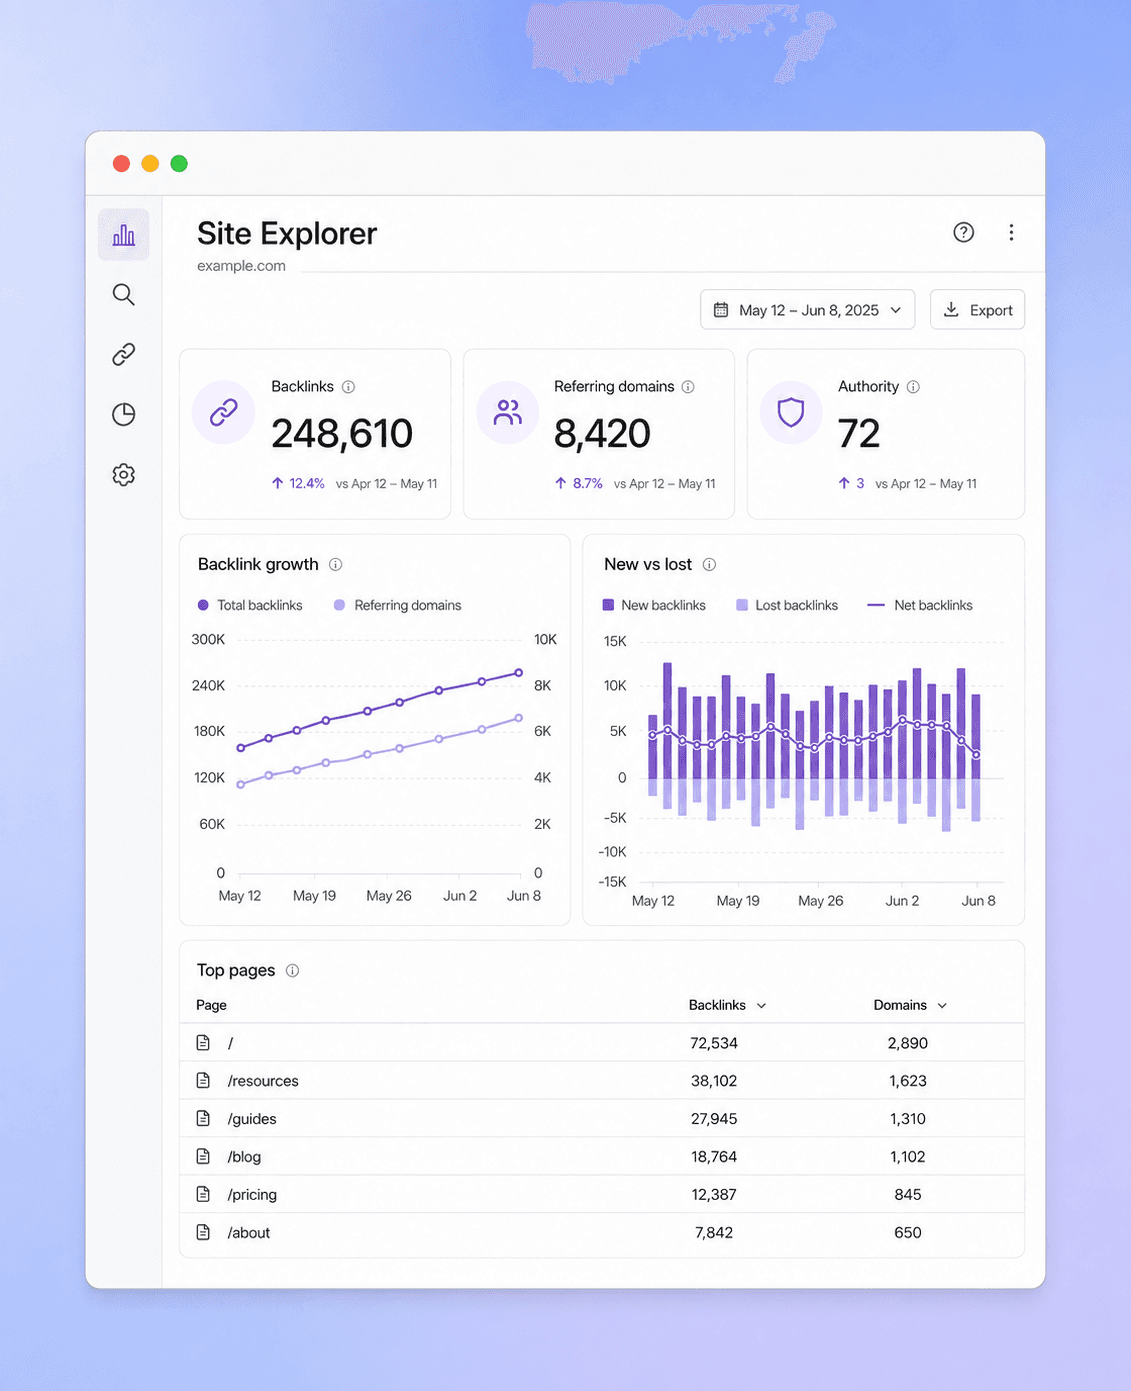Image resolution: width=1131 pixels, height=1391 pixels.
Task: Click the New backlinks purple legend swatch
Action: point(608,605)
